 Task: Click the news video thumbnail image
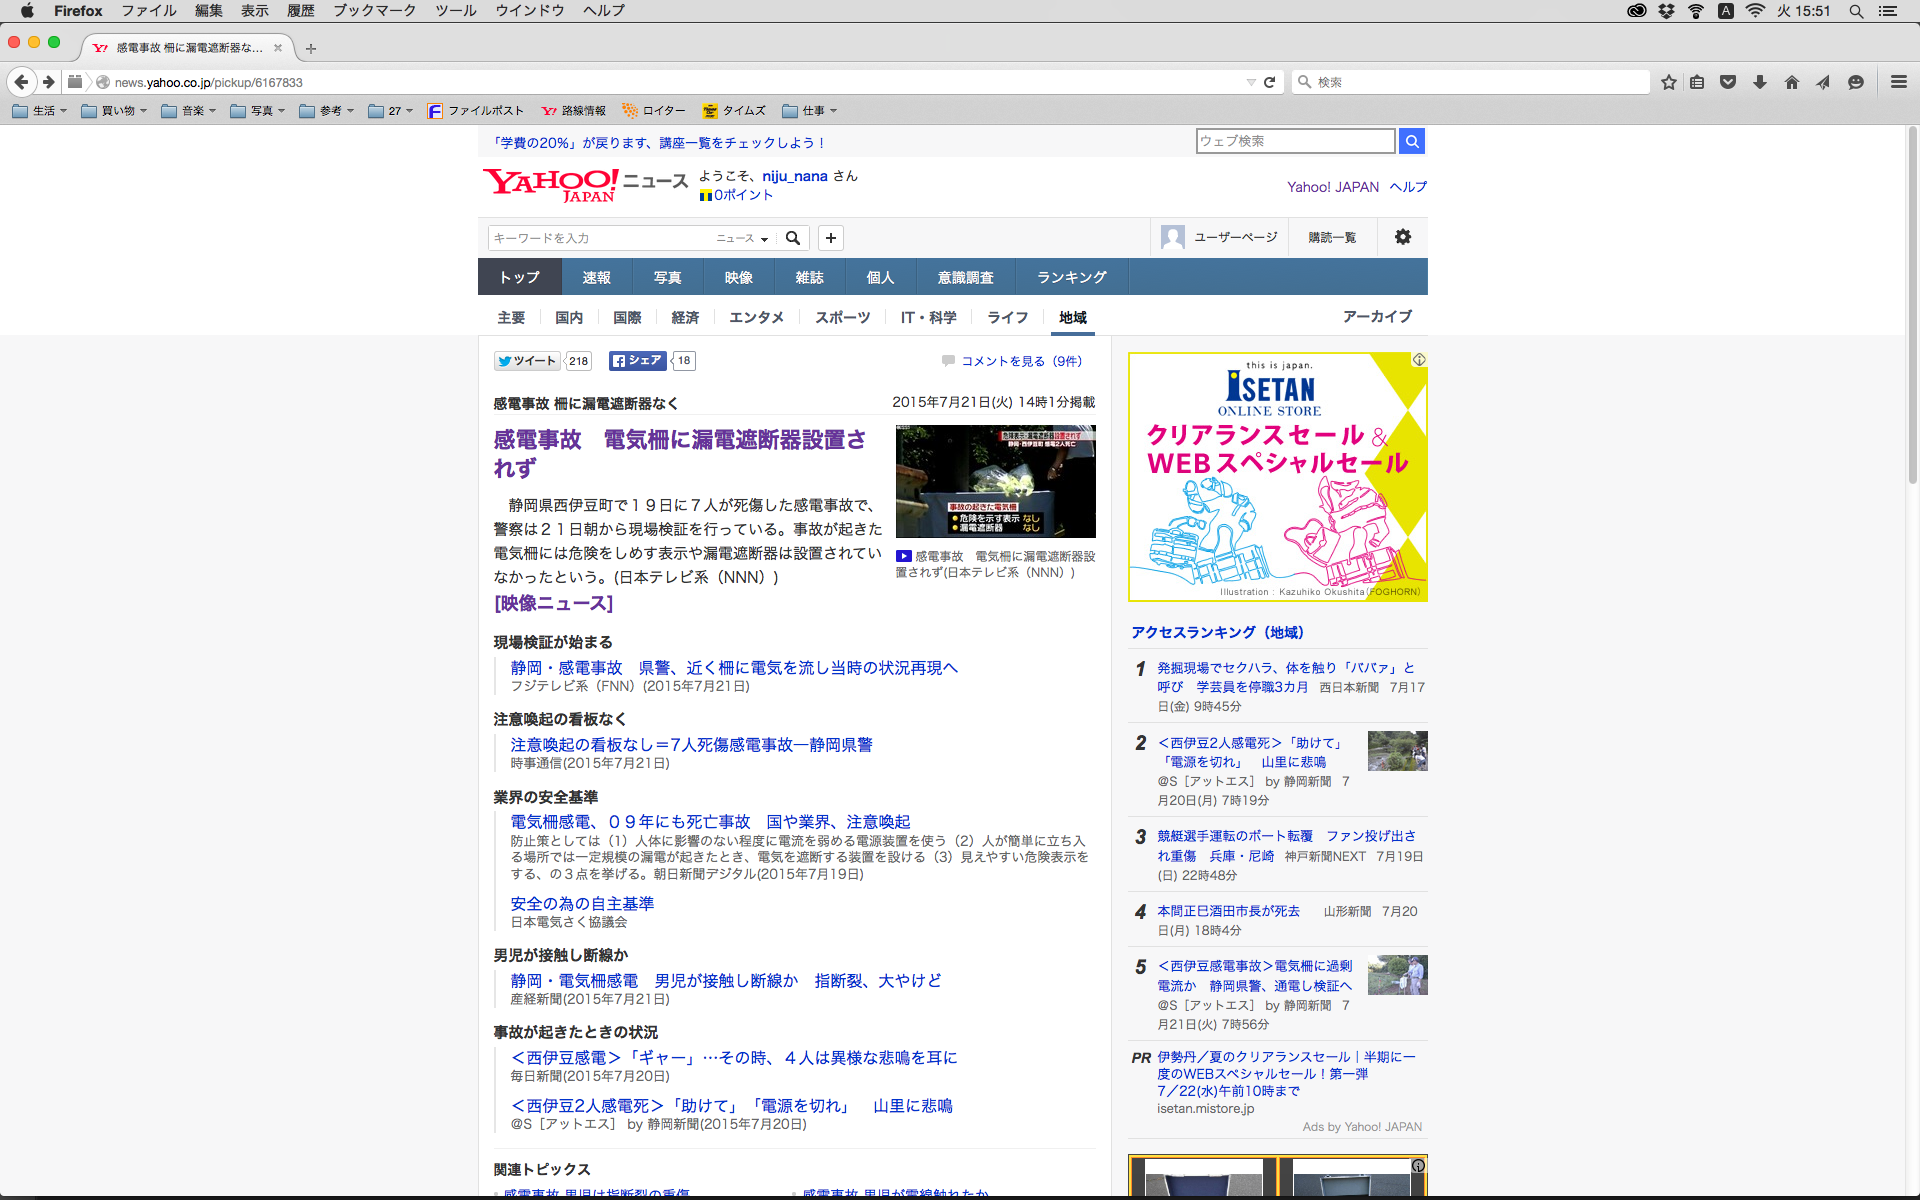(995, 481)
